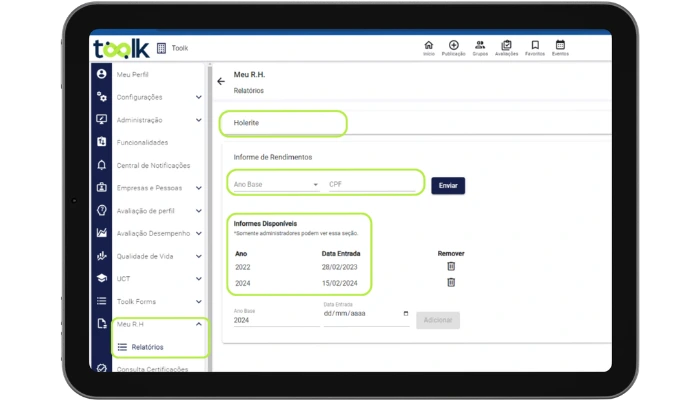Collapse the Meu R.H sidebar section
This screenshot has width=700, height=400.
point(198,324)
